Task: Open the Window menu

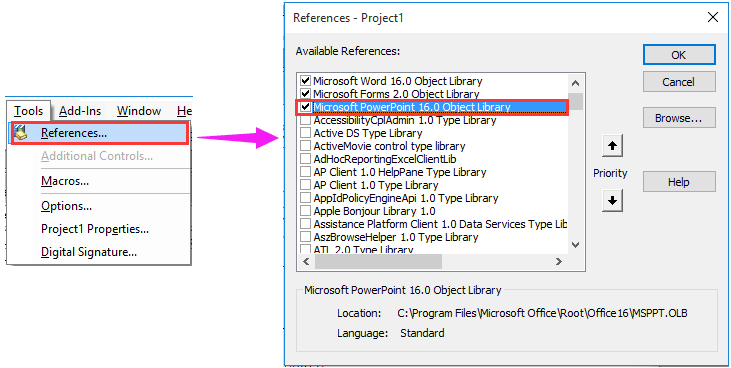Action: pos(139,111)
